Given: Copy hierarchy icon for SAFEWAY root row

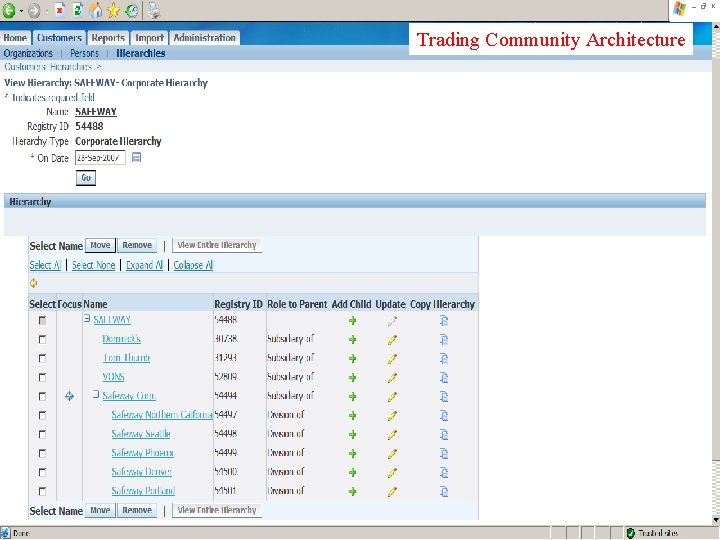Looking at the screenshot, I should tap(444, 321).
